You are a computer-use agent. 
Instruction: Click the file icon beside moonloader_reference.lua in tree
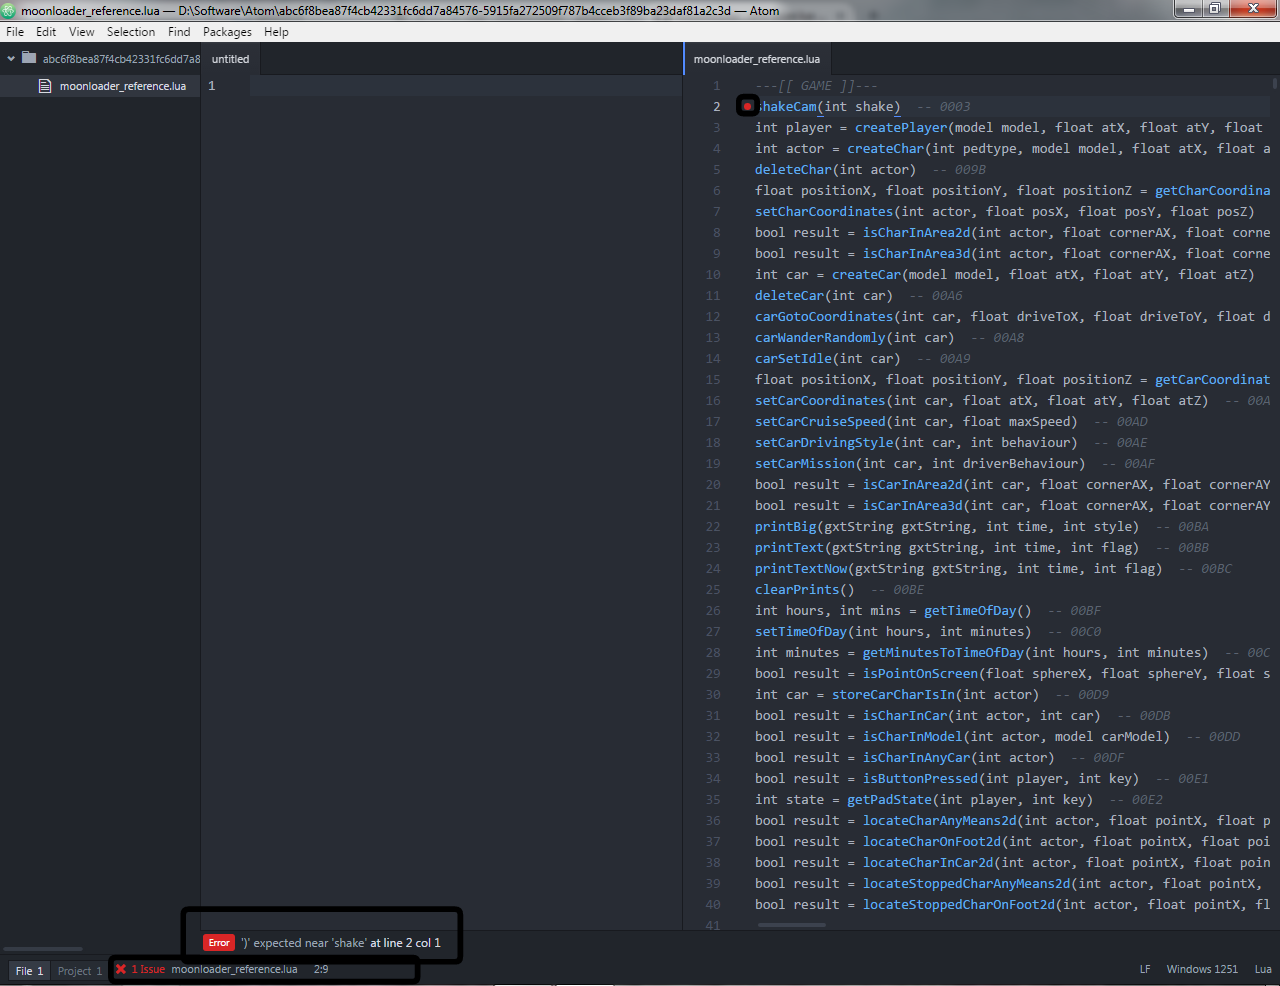[x=45, y=86]
